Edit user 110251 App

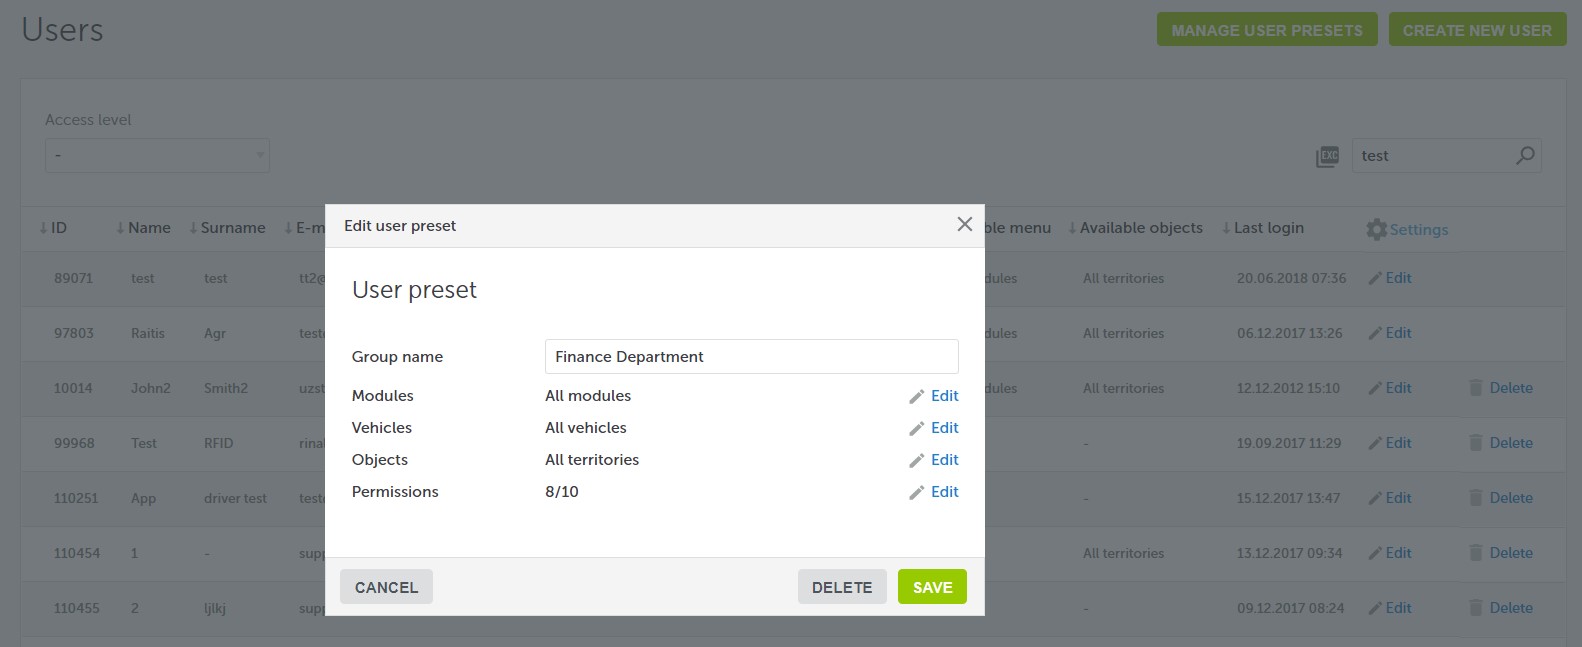point(1398,498)
